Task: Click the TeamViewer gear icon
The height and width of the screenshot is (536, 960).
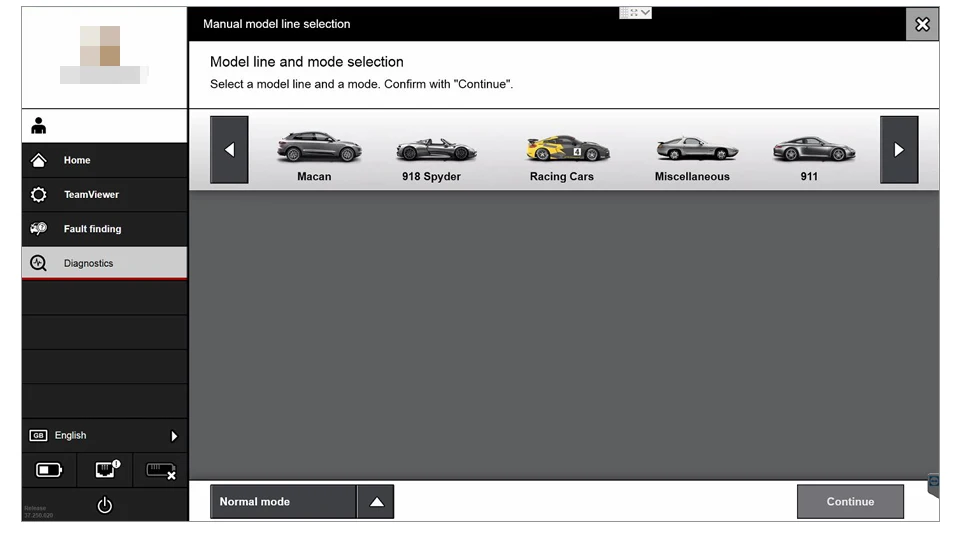Action: [39, 195]
